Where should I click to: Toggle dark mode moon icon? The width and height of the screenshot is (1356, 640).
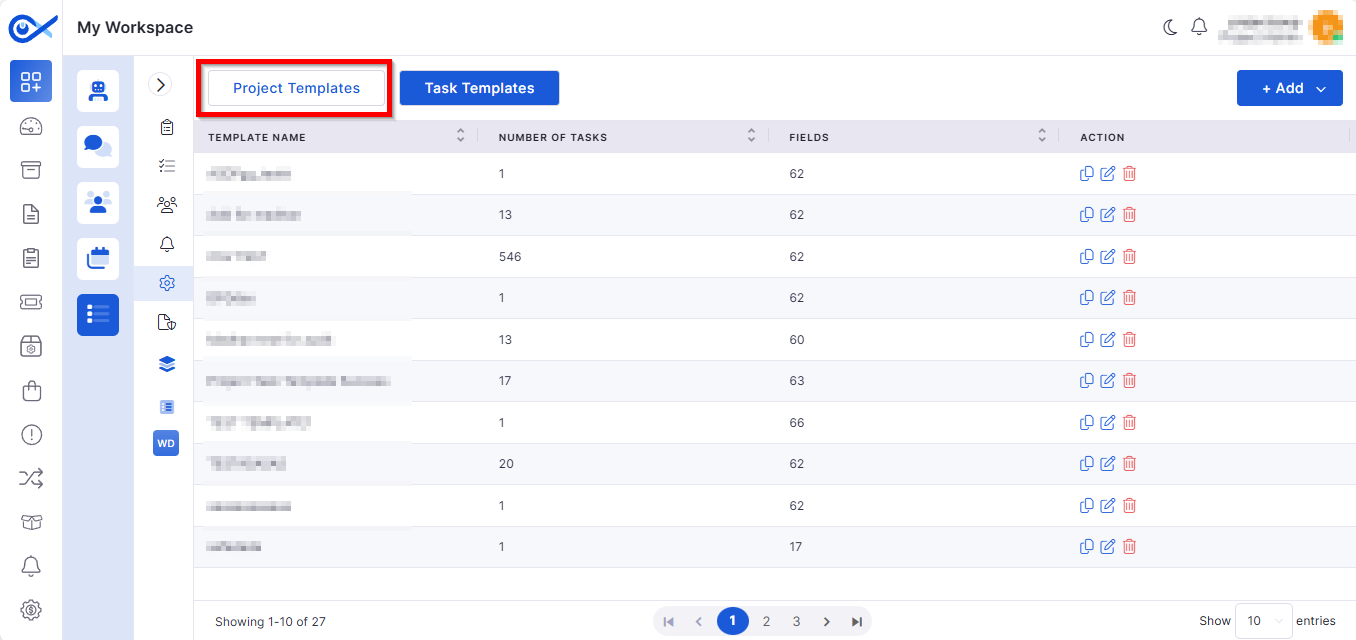pyautogui.click(x=1170, y=28)
